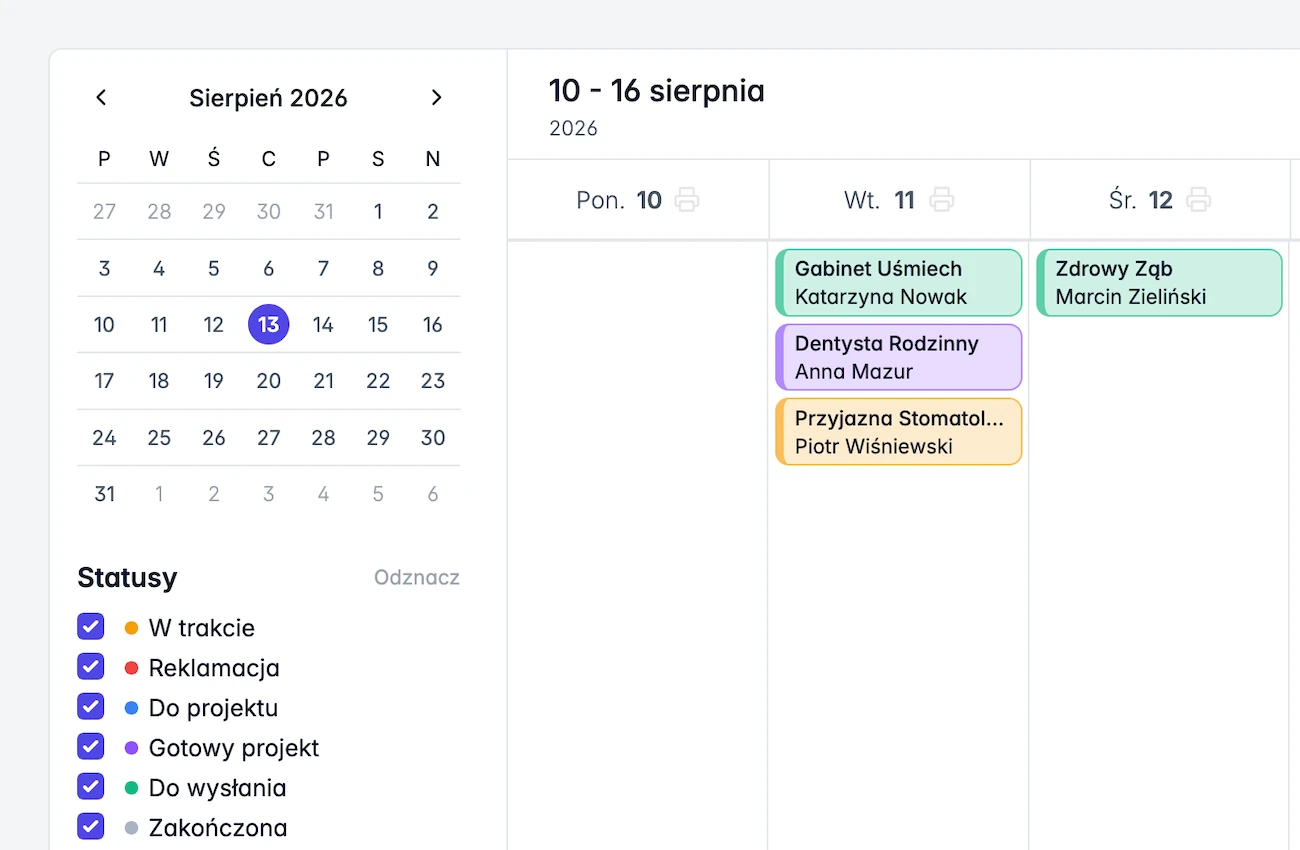Screen dimensions: 1300x850
Task: Click the purple dot next to Gotowy projekt
Action: pos(131,748)
